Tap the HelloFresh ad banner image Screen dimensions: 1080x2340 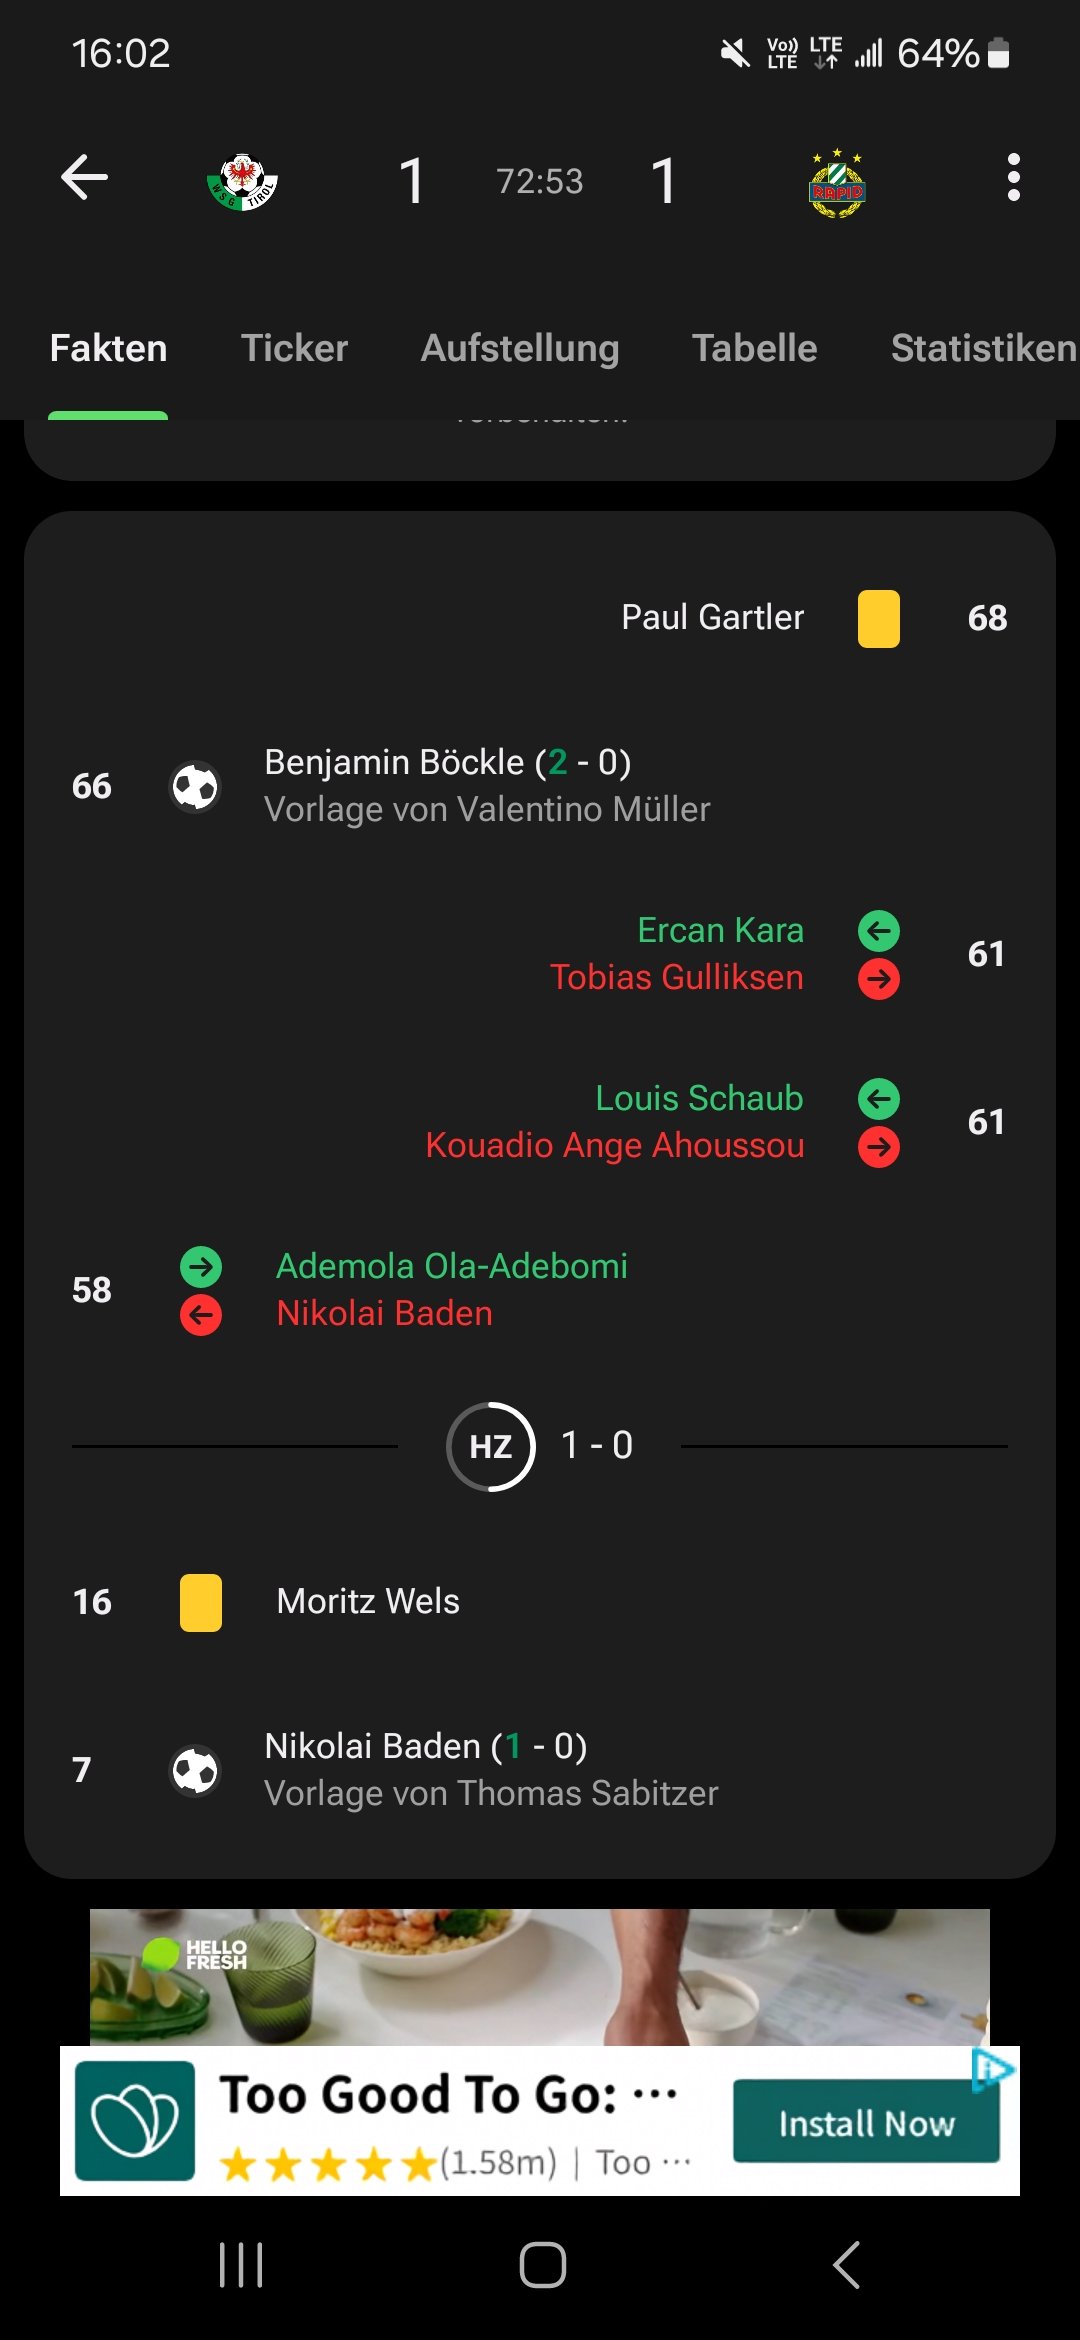tap(540, 1977)
